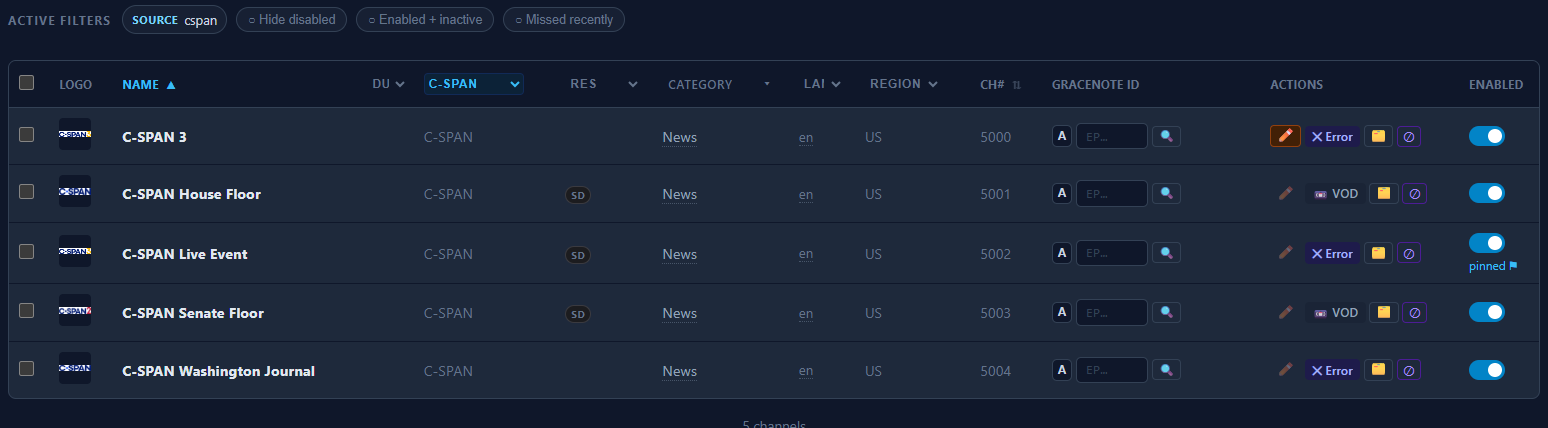Image resolution: width=1548 pixels, height=428 pixels.
Task: Check the C-SPAN Senate Floor row checkbox
Action: 26,310
